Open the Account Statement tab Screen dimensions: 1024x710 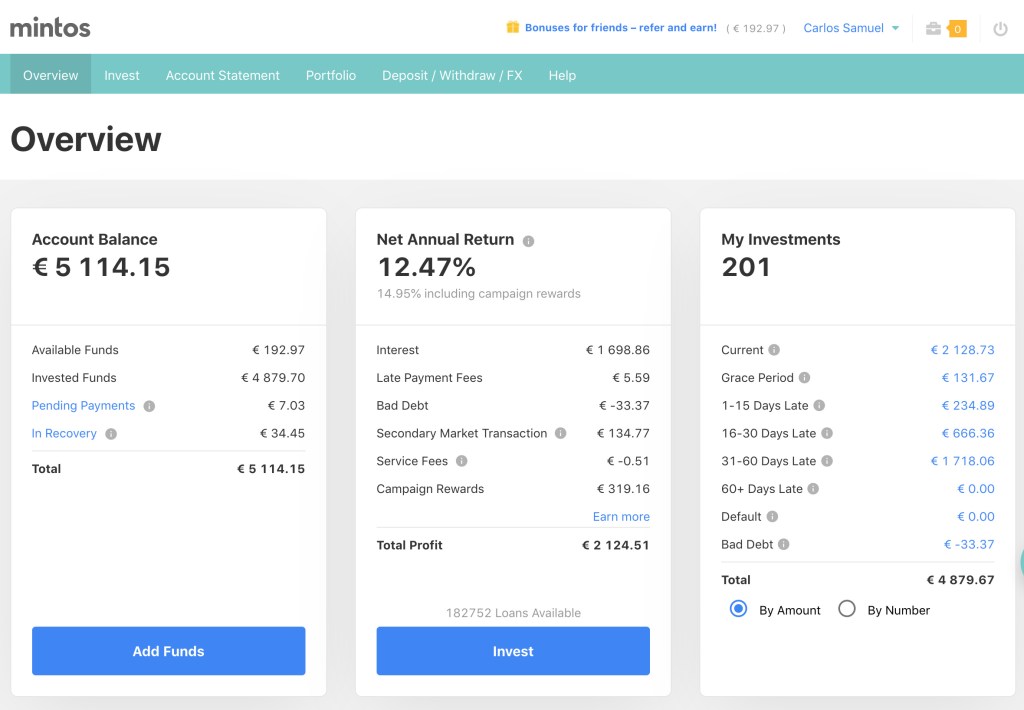(222, 74)
